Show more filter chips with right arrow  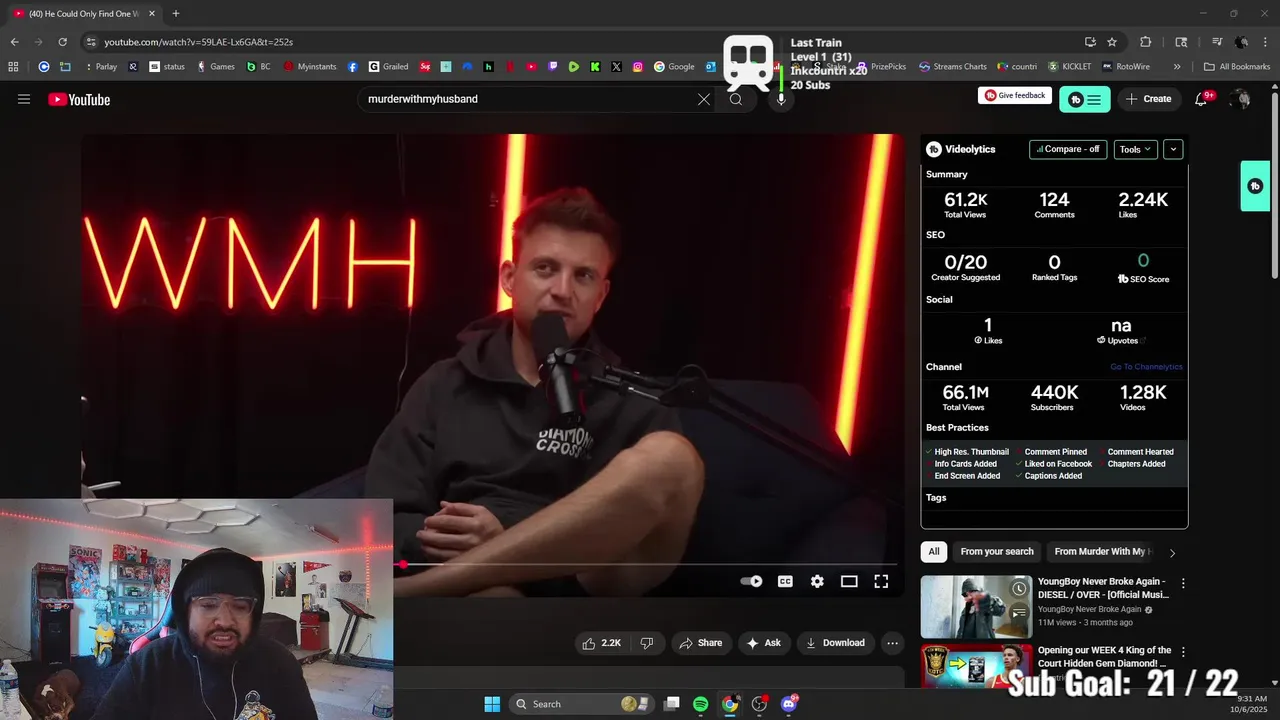(x=1172, y=552)
